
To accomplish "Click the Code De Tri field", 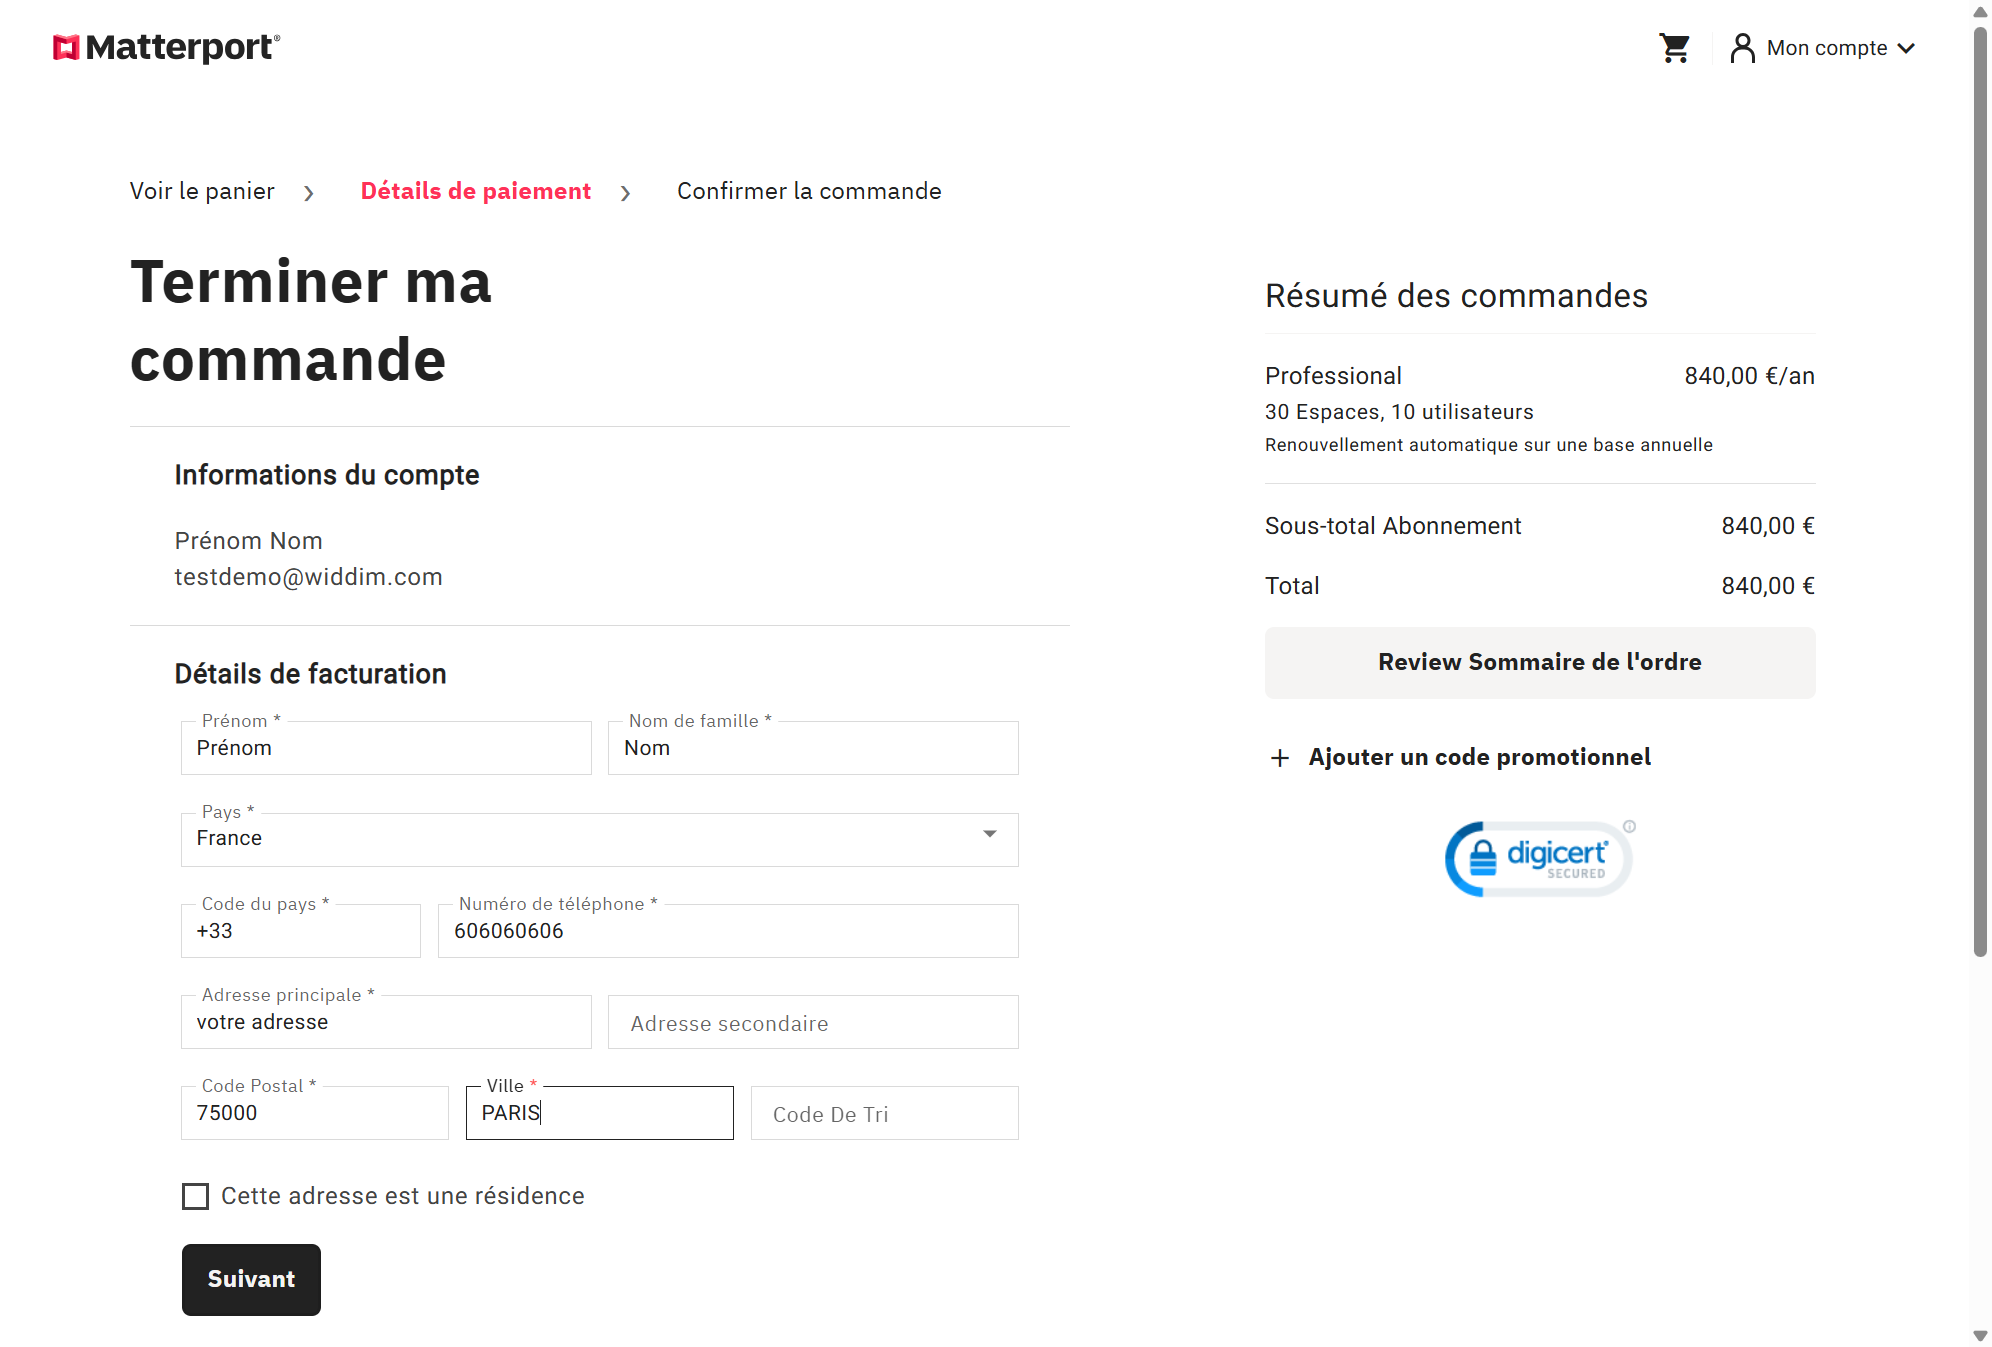I will 885,1113.
